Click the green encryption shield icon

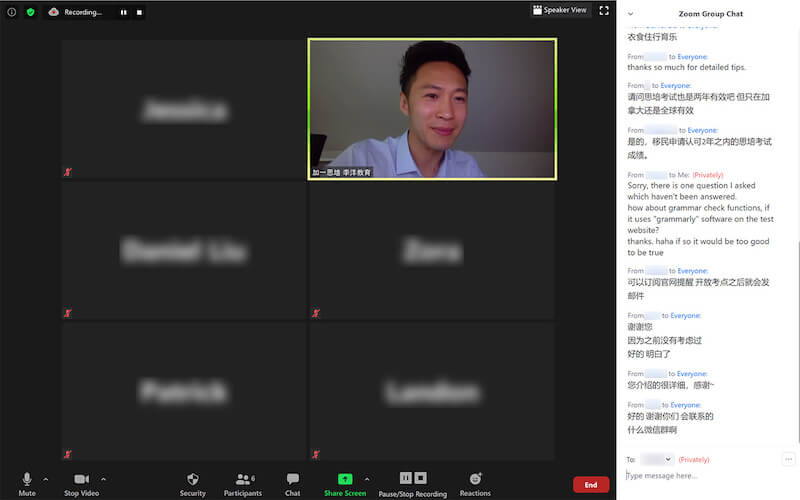(30, 12)
